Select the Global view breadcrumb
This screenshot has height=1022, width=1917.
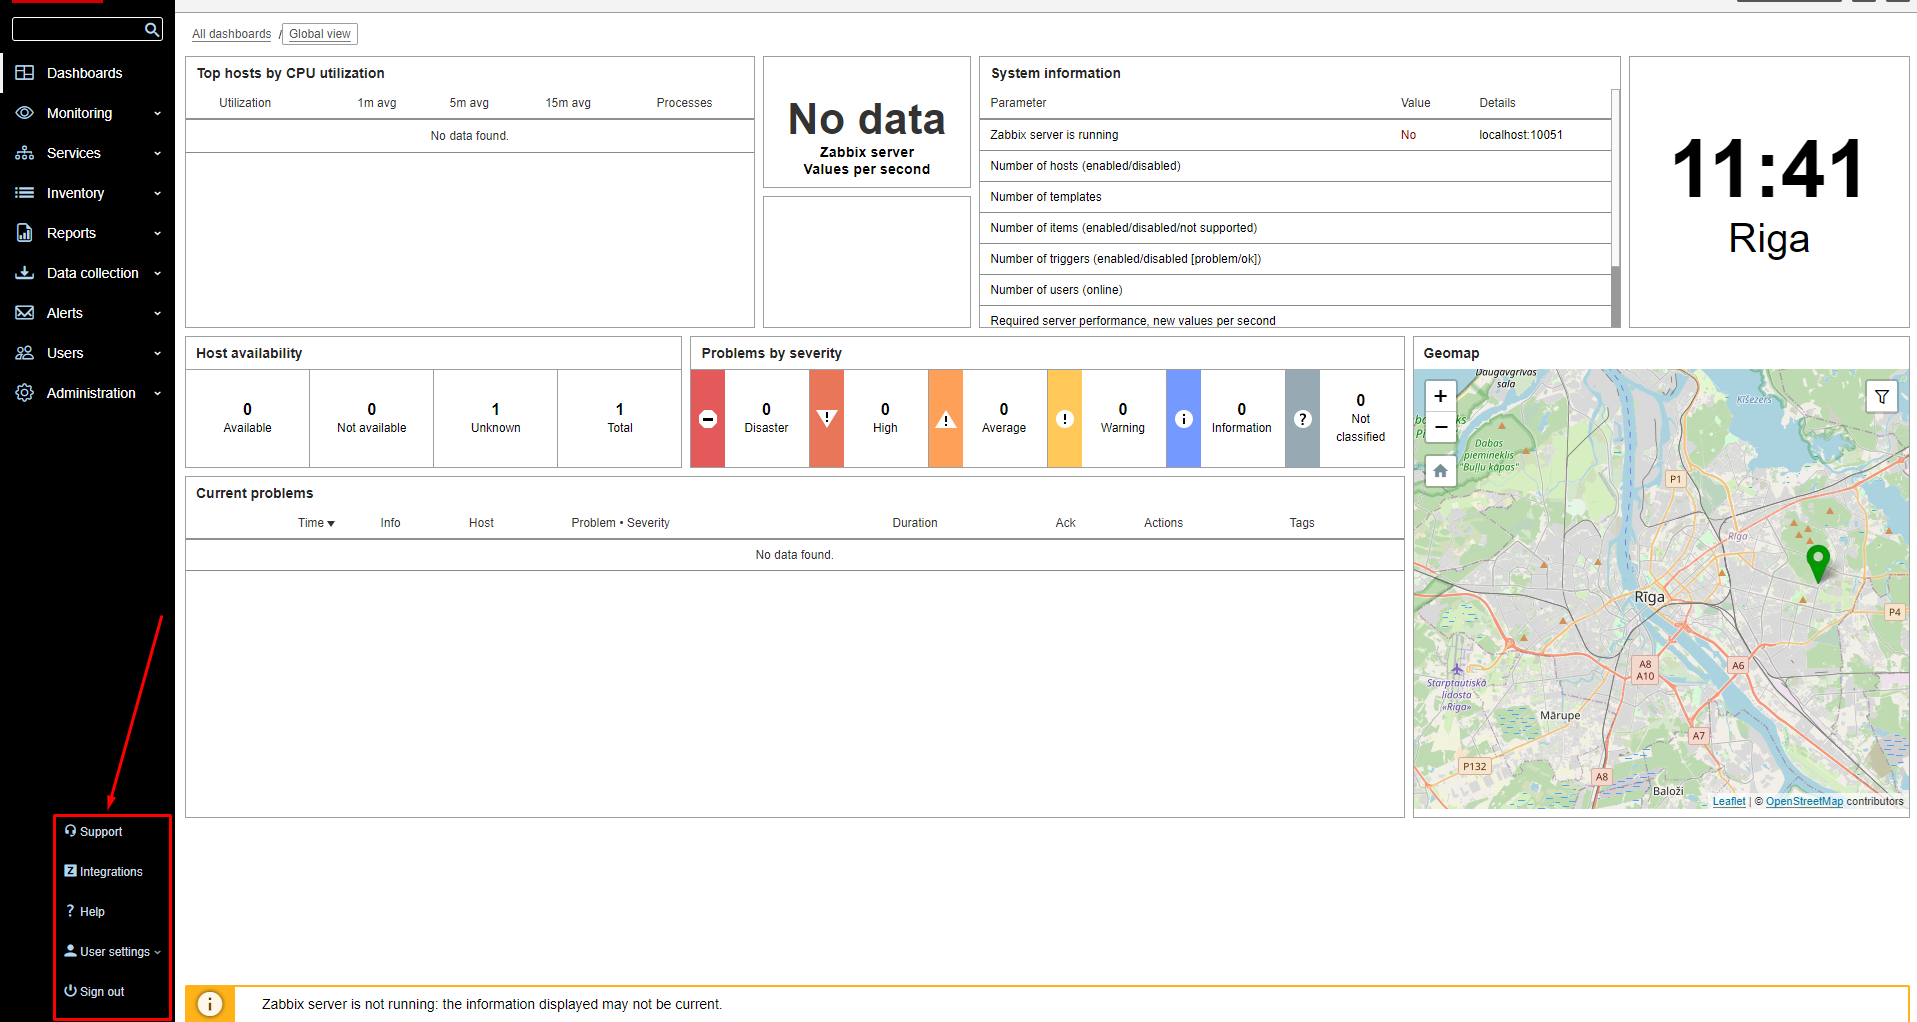(x=320, y=34)
